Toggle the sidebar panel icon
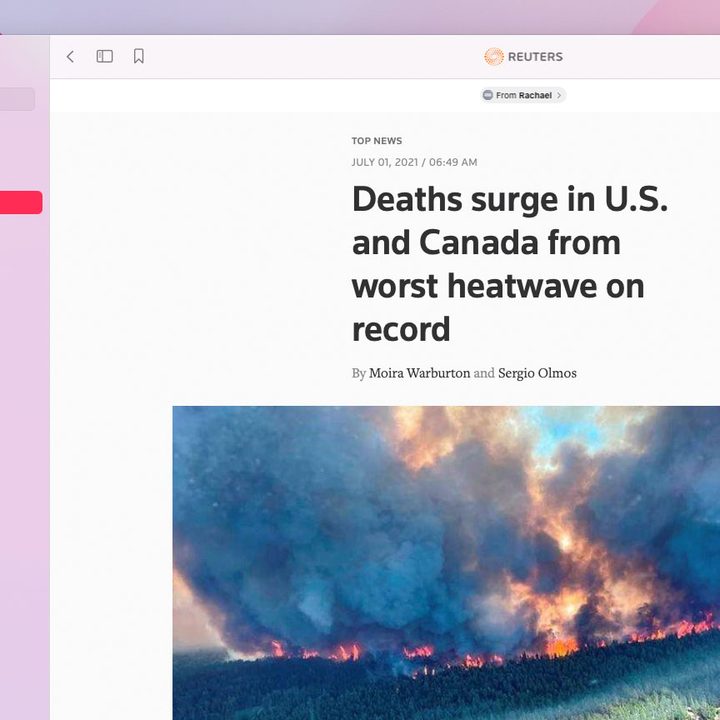 point(104,56)
